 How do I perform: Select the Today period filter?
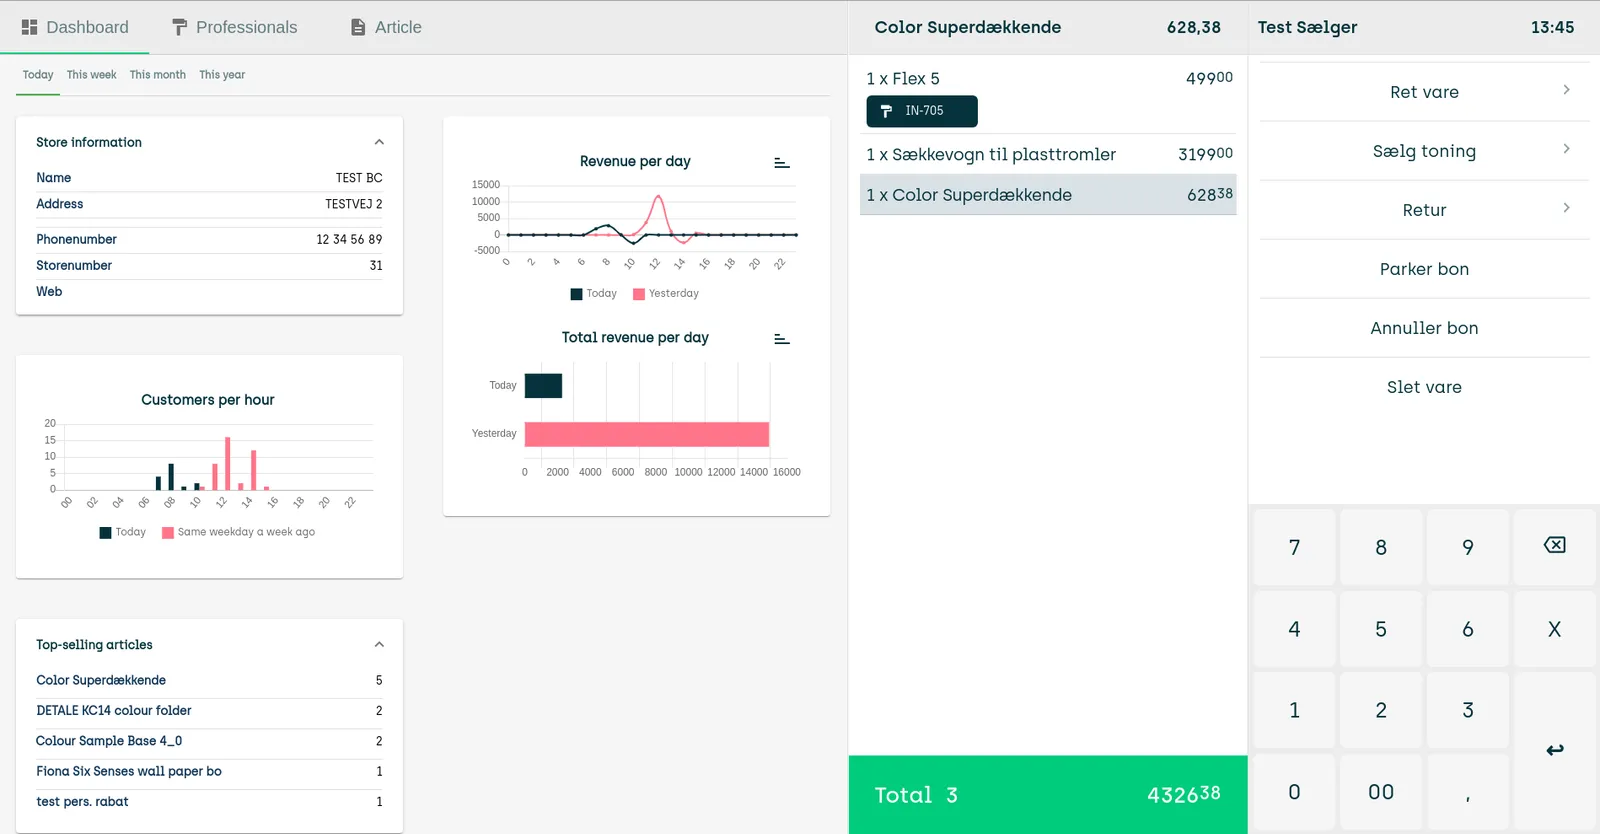[38, 75]
